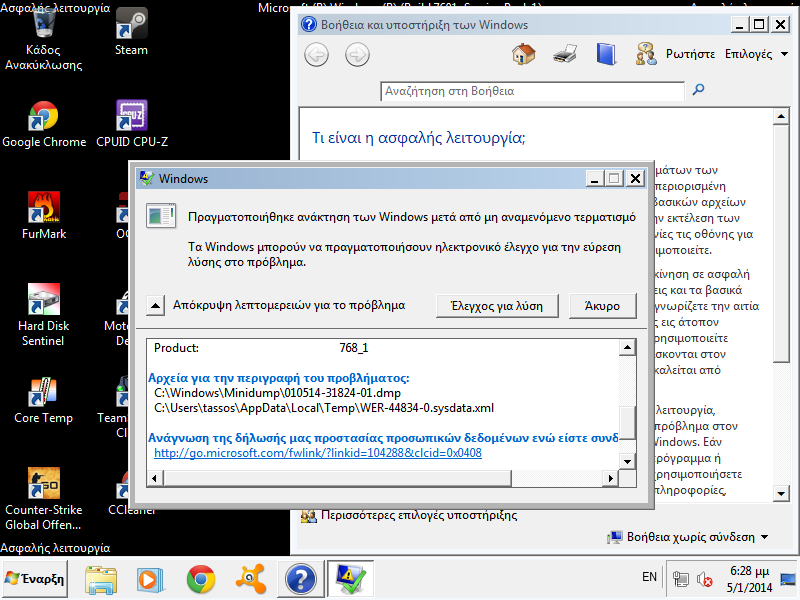The width and height of the screenshot is (800, 600).
Task: Click the search magnifier in Help window
Action: click(698, 90)
